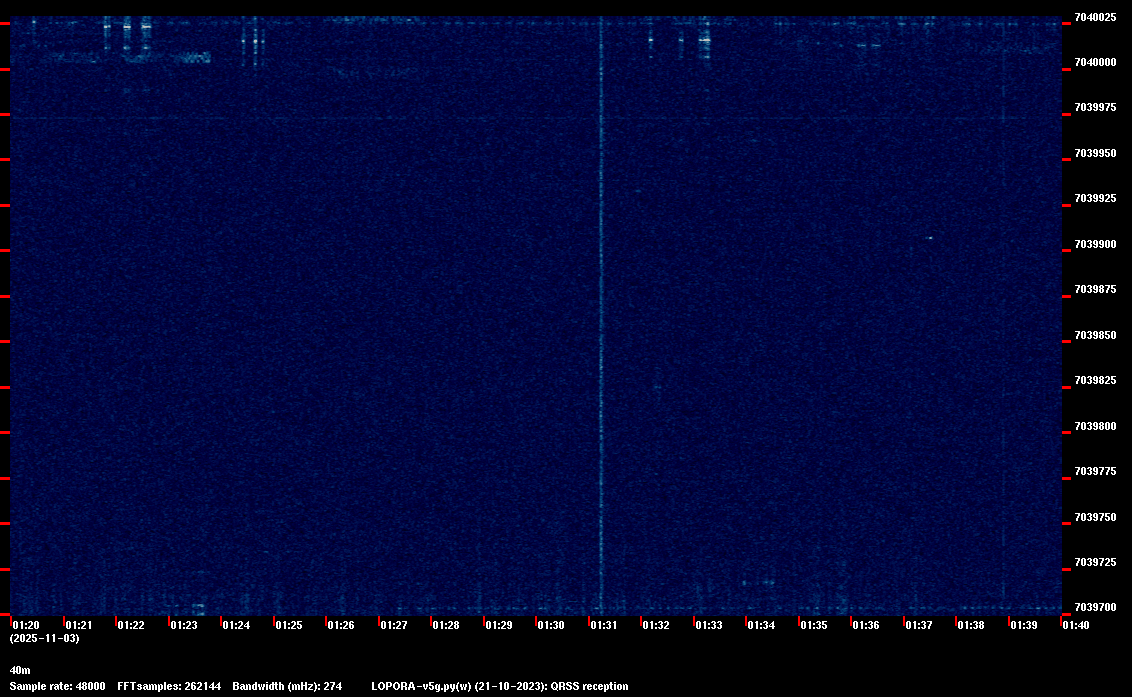Click the 01:35 time label

pyautogui.click(x=814, y=625)
